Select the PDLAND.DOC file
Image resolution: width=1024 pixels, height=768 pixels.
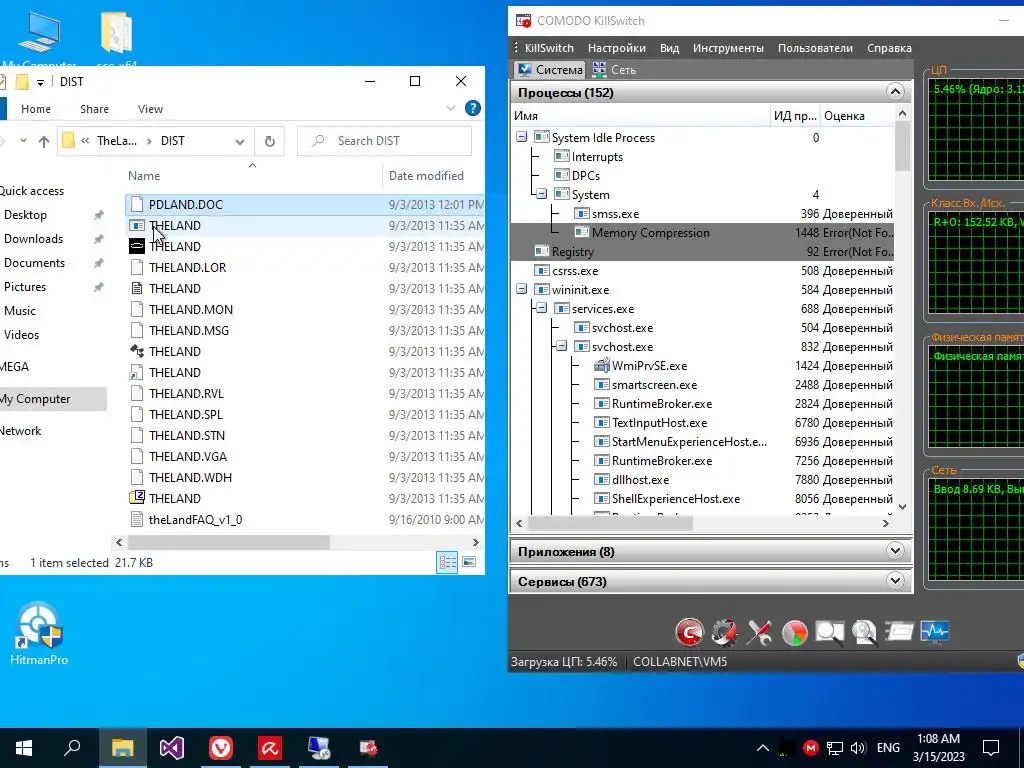tap(185, 204)
